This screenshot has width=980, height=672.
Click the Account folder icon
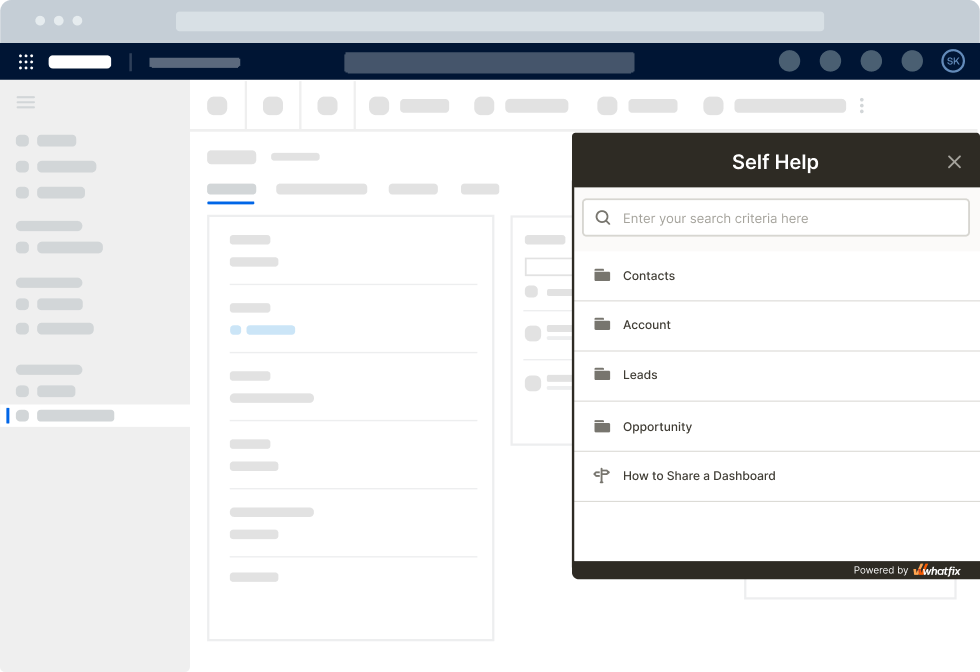(602, 324)
